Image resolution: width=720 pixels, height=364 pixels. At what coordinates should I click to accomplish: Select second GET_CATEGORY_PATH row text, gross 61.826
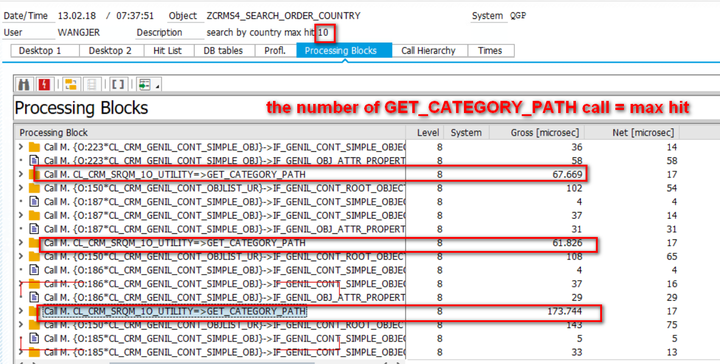pos(174,243)
